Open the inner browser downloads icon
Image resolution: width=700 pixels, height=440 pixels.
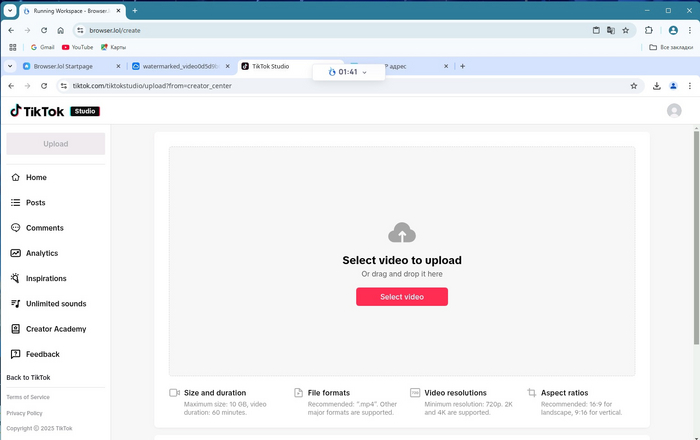click(657, 86)
